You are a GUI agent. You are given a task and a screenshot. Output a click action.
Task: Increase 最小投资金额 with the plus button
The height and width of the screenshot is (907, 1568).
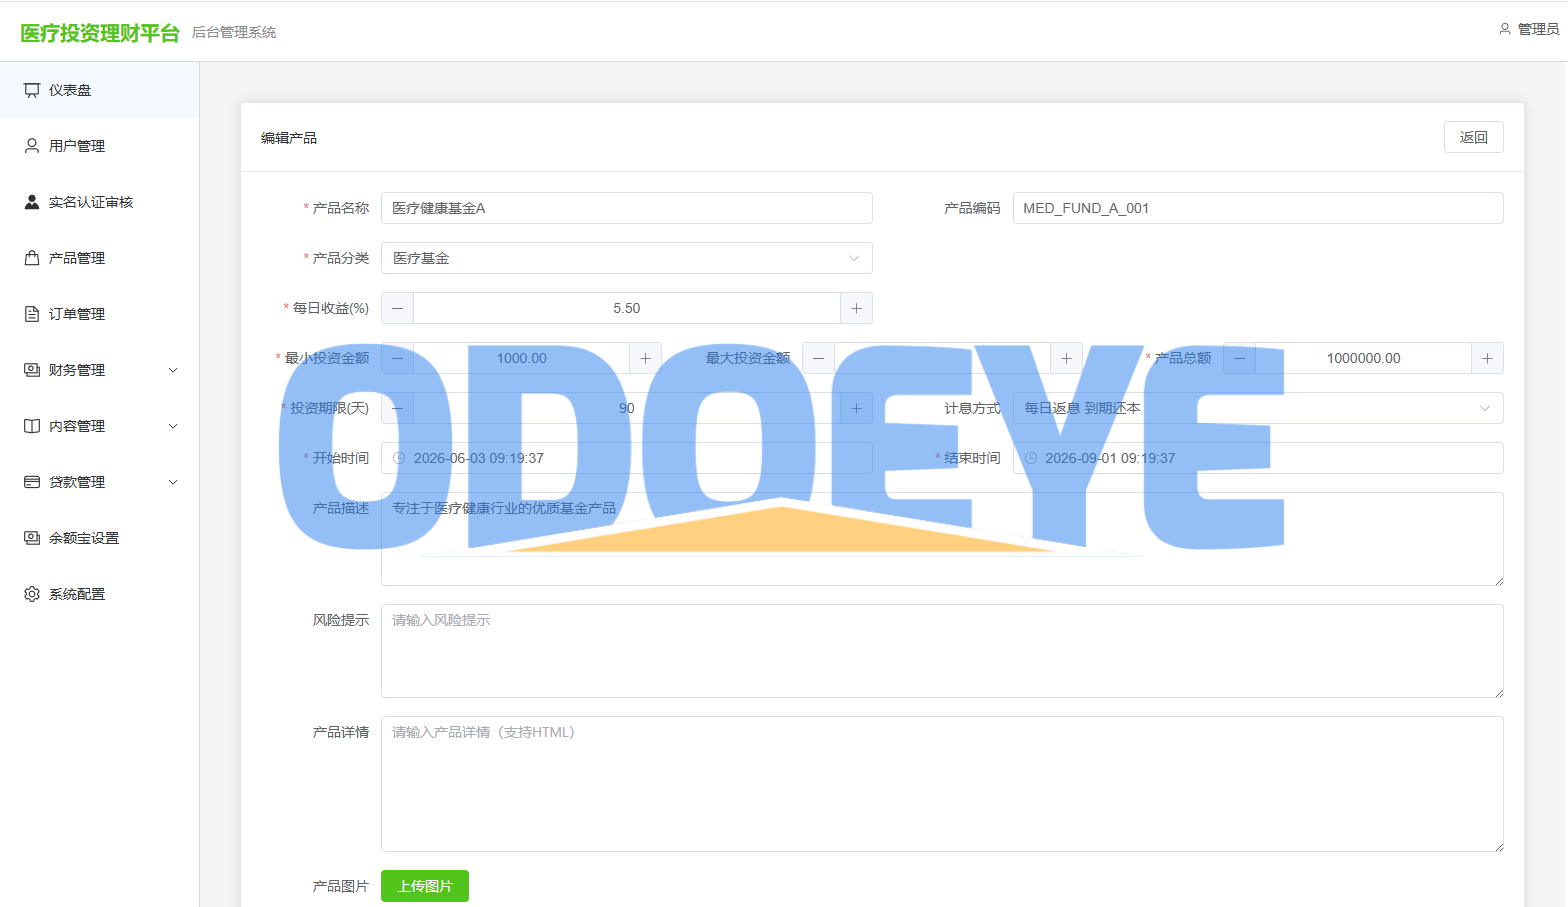click(645, 358)
